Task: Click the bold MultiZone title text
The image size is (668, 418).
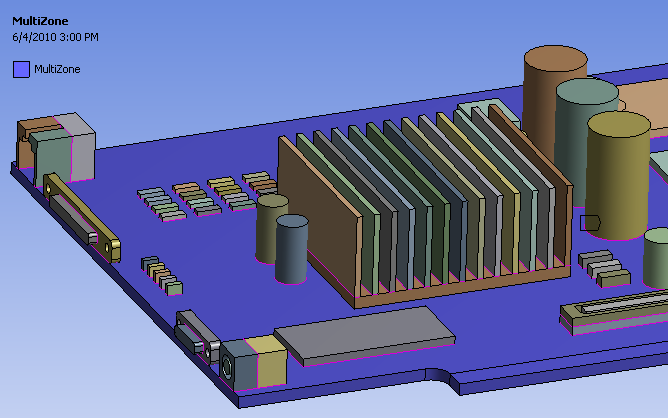Action: point(40,21)
